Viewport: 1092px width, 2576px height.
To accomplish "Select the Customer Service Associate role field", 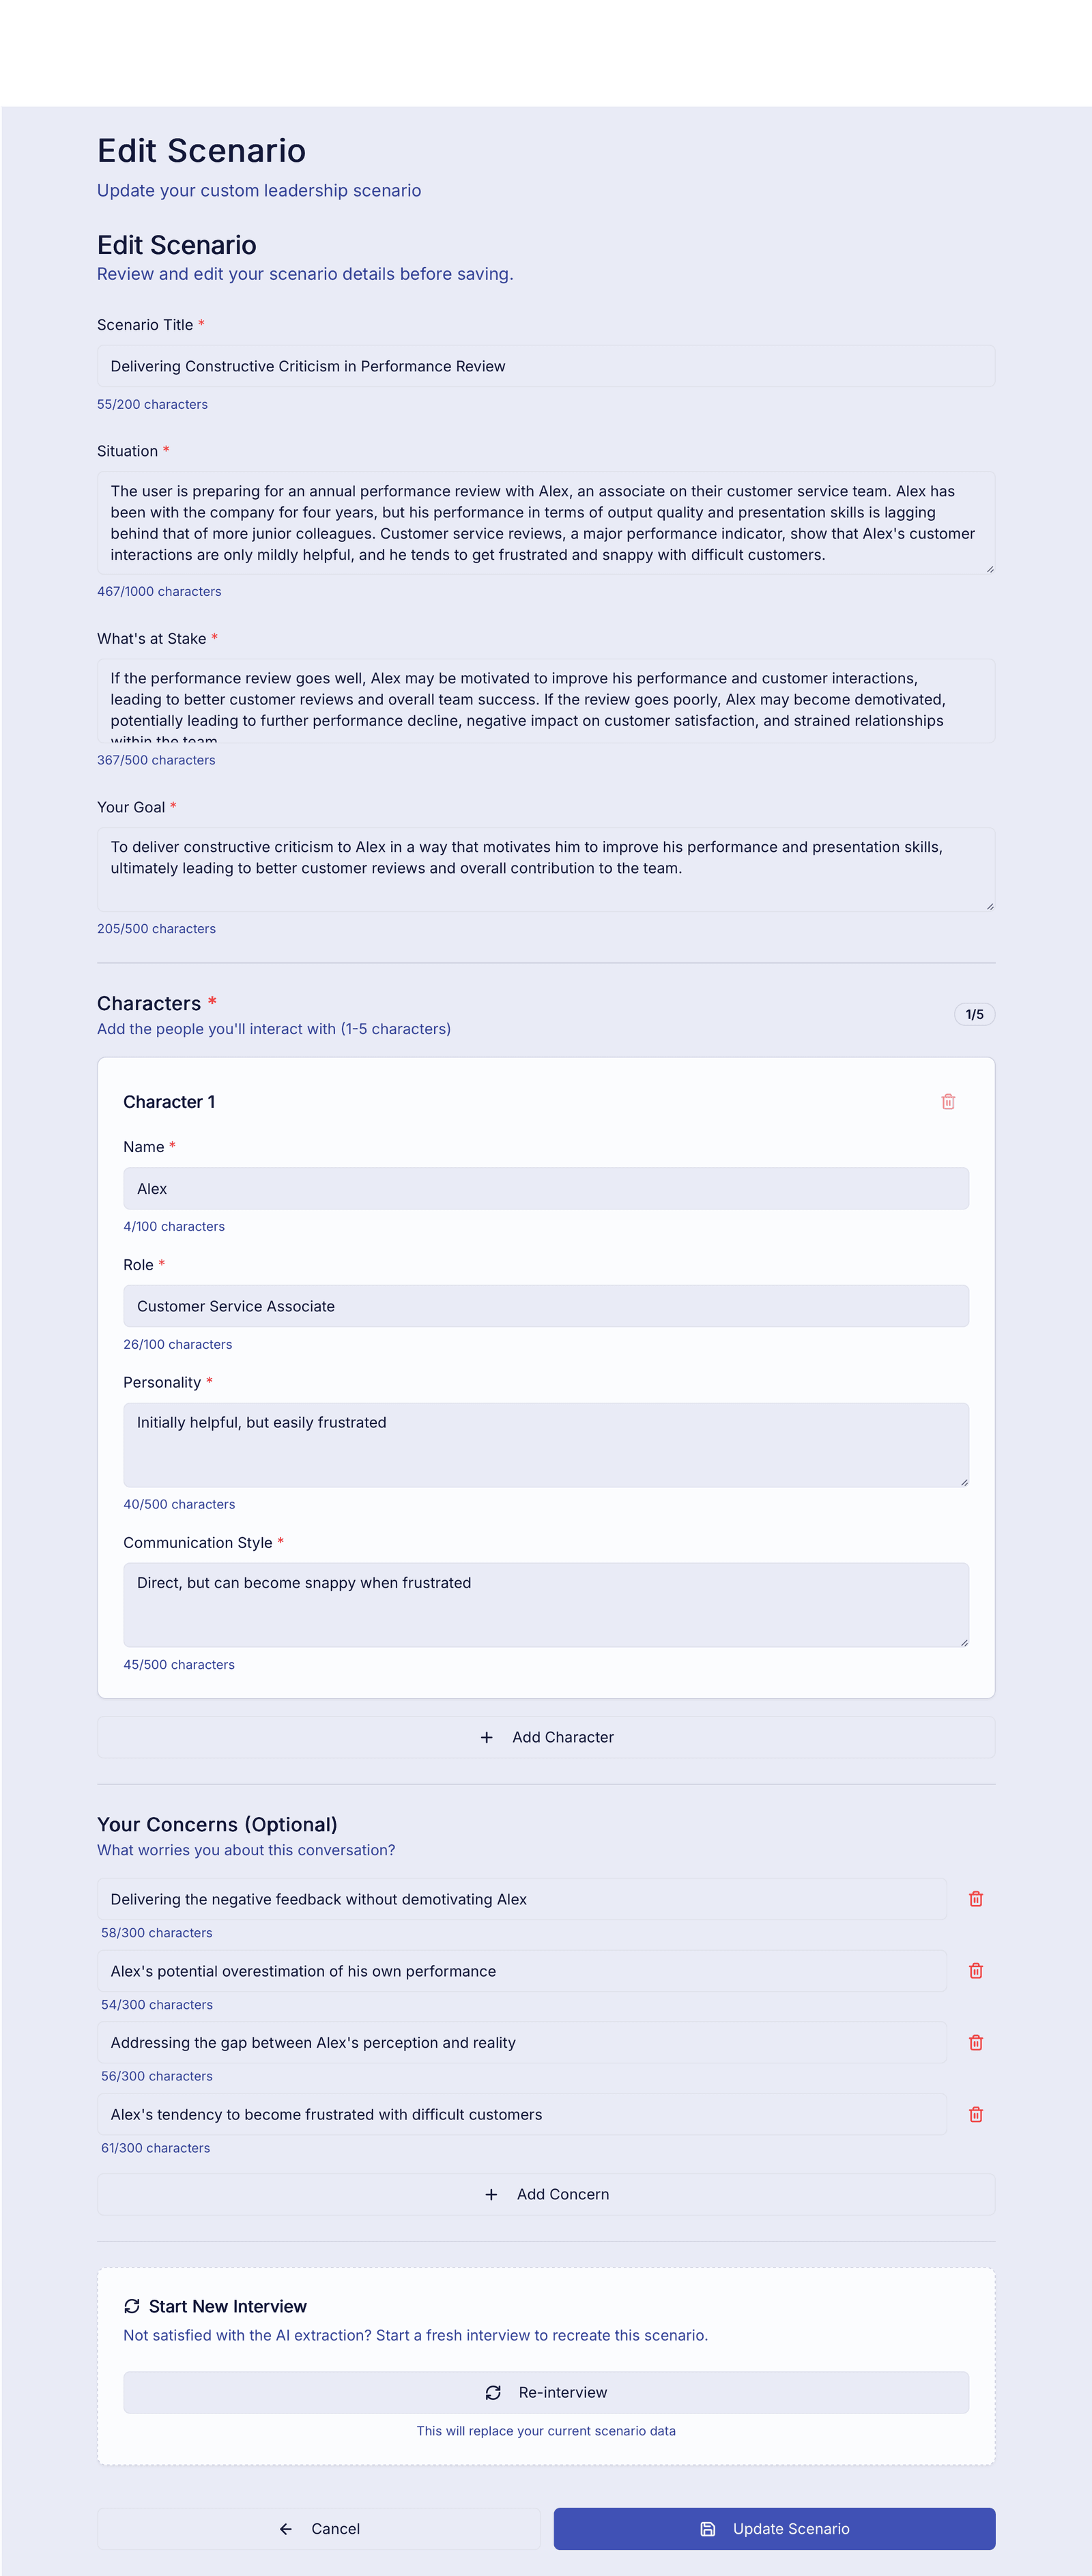I will [x=546, y=1306].
